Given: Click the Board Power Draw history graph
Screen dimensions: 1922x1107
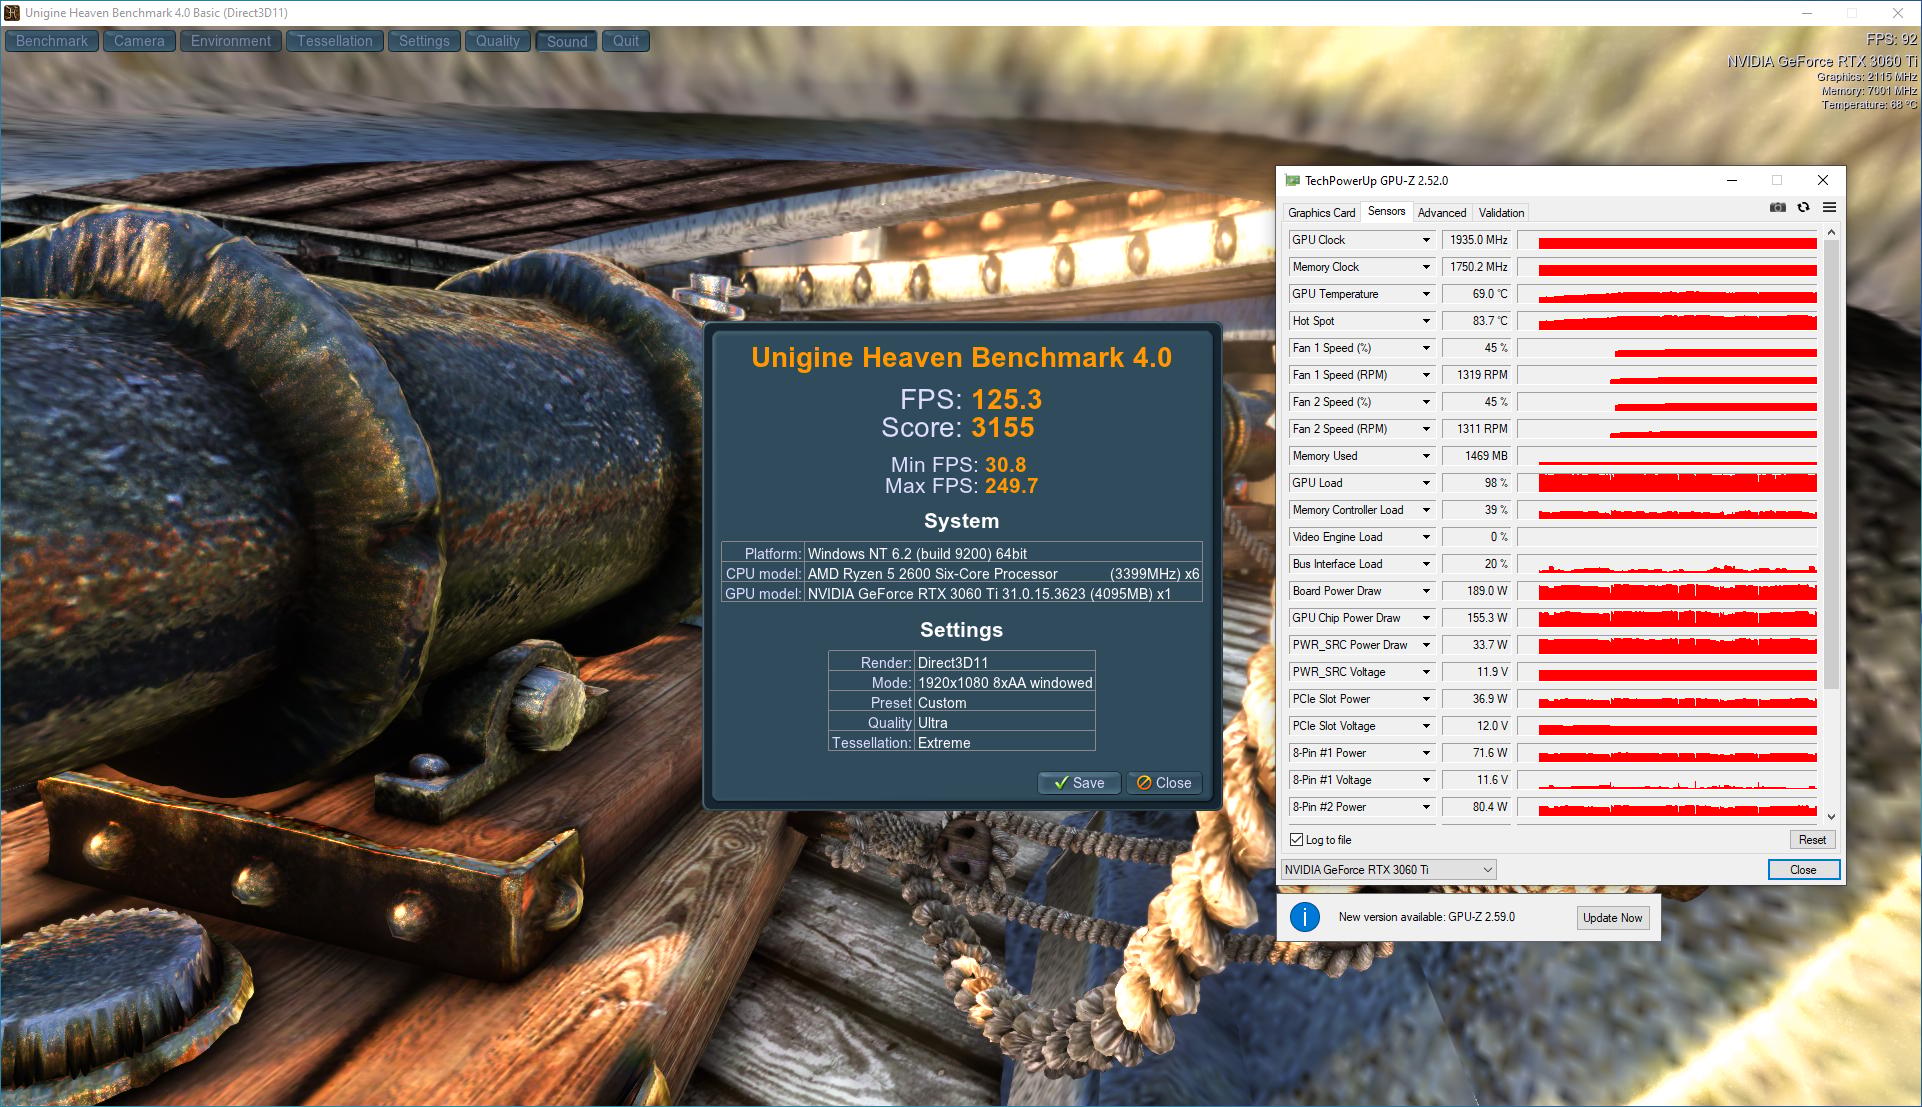Looking at the screenshot, I should 1667,591.
